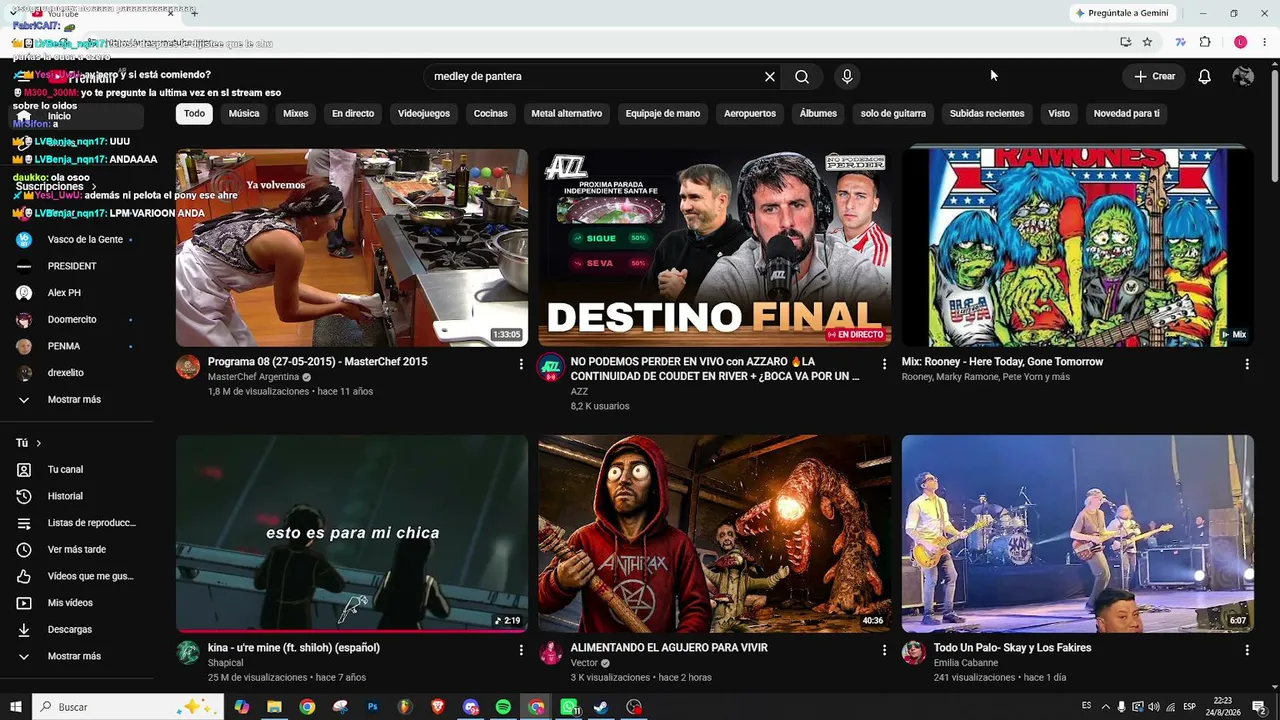Image resolution: width=1280 pixels, height=720 pixels.
Task: Open Spotify from the taskbar
Action: point(503,707)
